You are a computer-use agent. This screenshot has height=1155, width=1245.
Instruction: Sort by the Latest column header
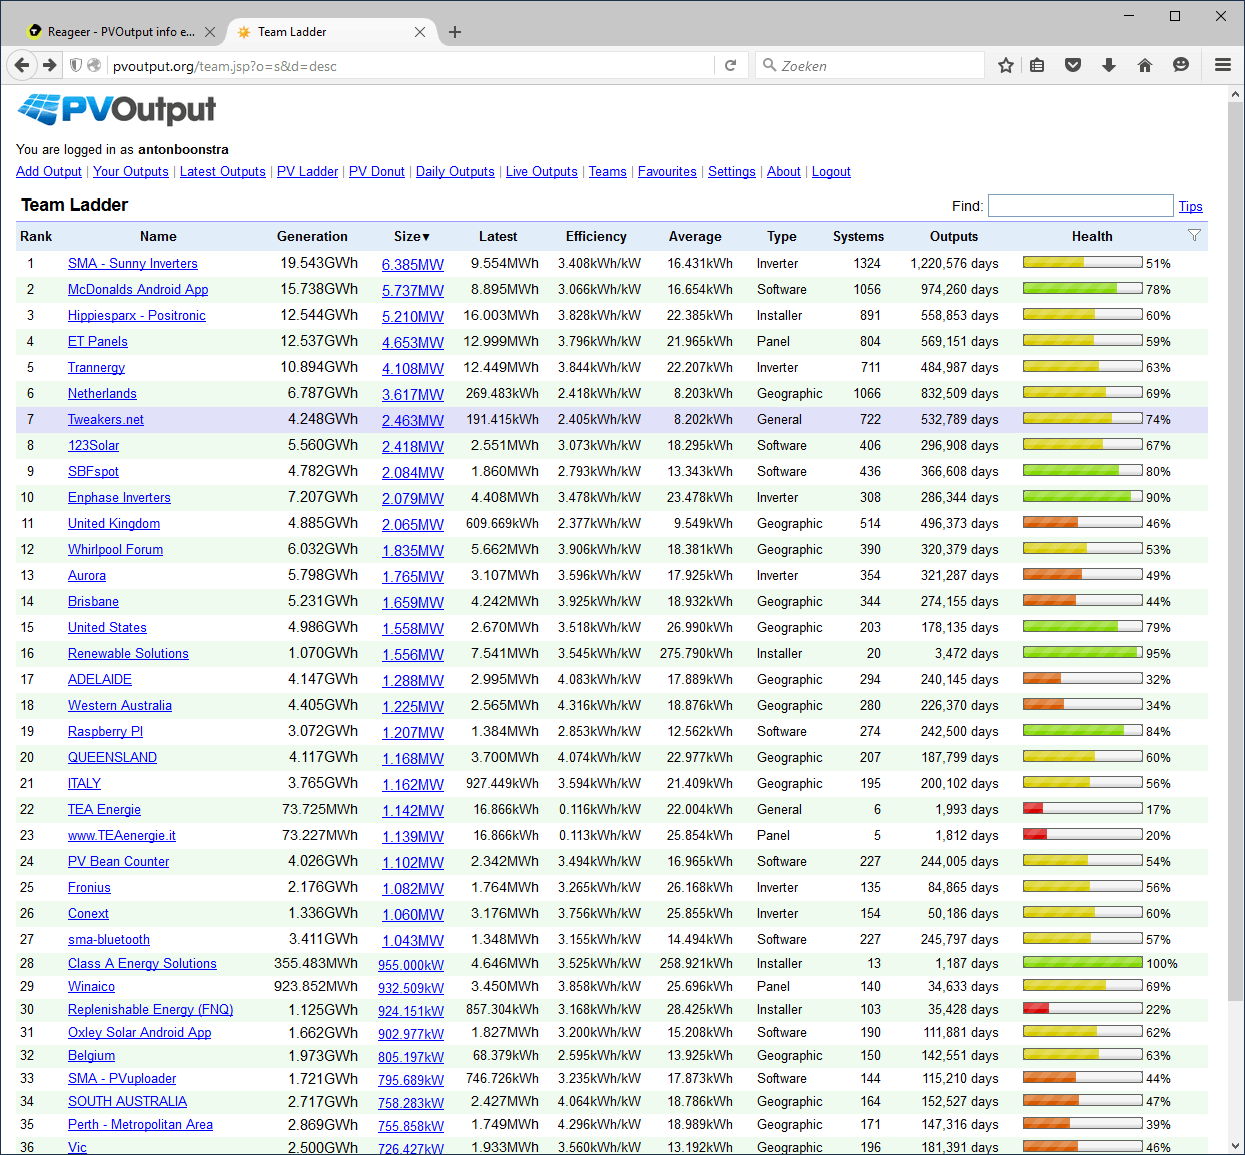pos(498,236)
